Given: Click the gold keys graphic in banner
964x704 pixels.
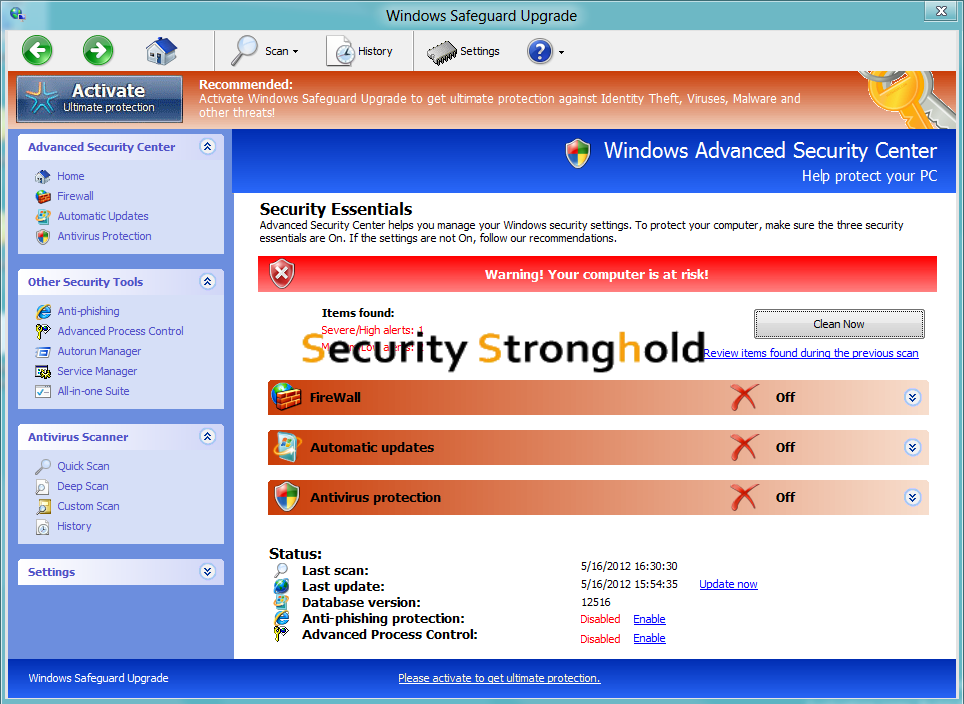Looking at the screenshot, I should click(x=906, y=100).
